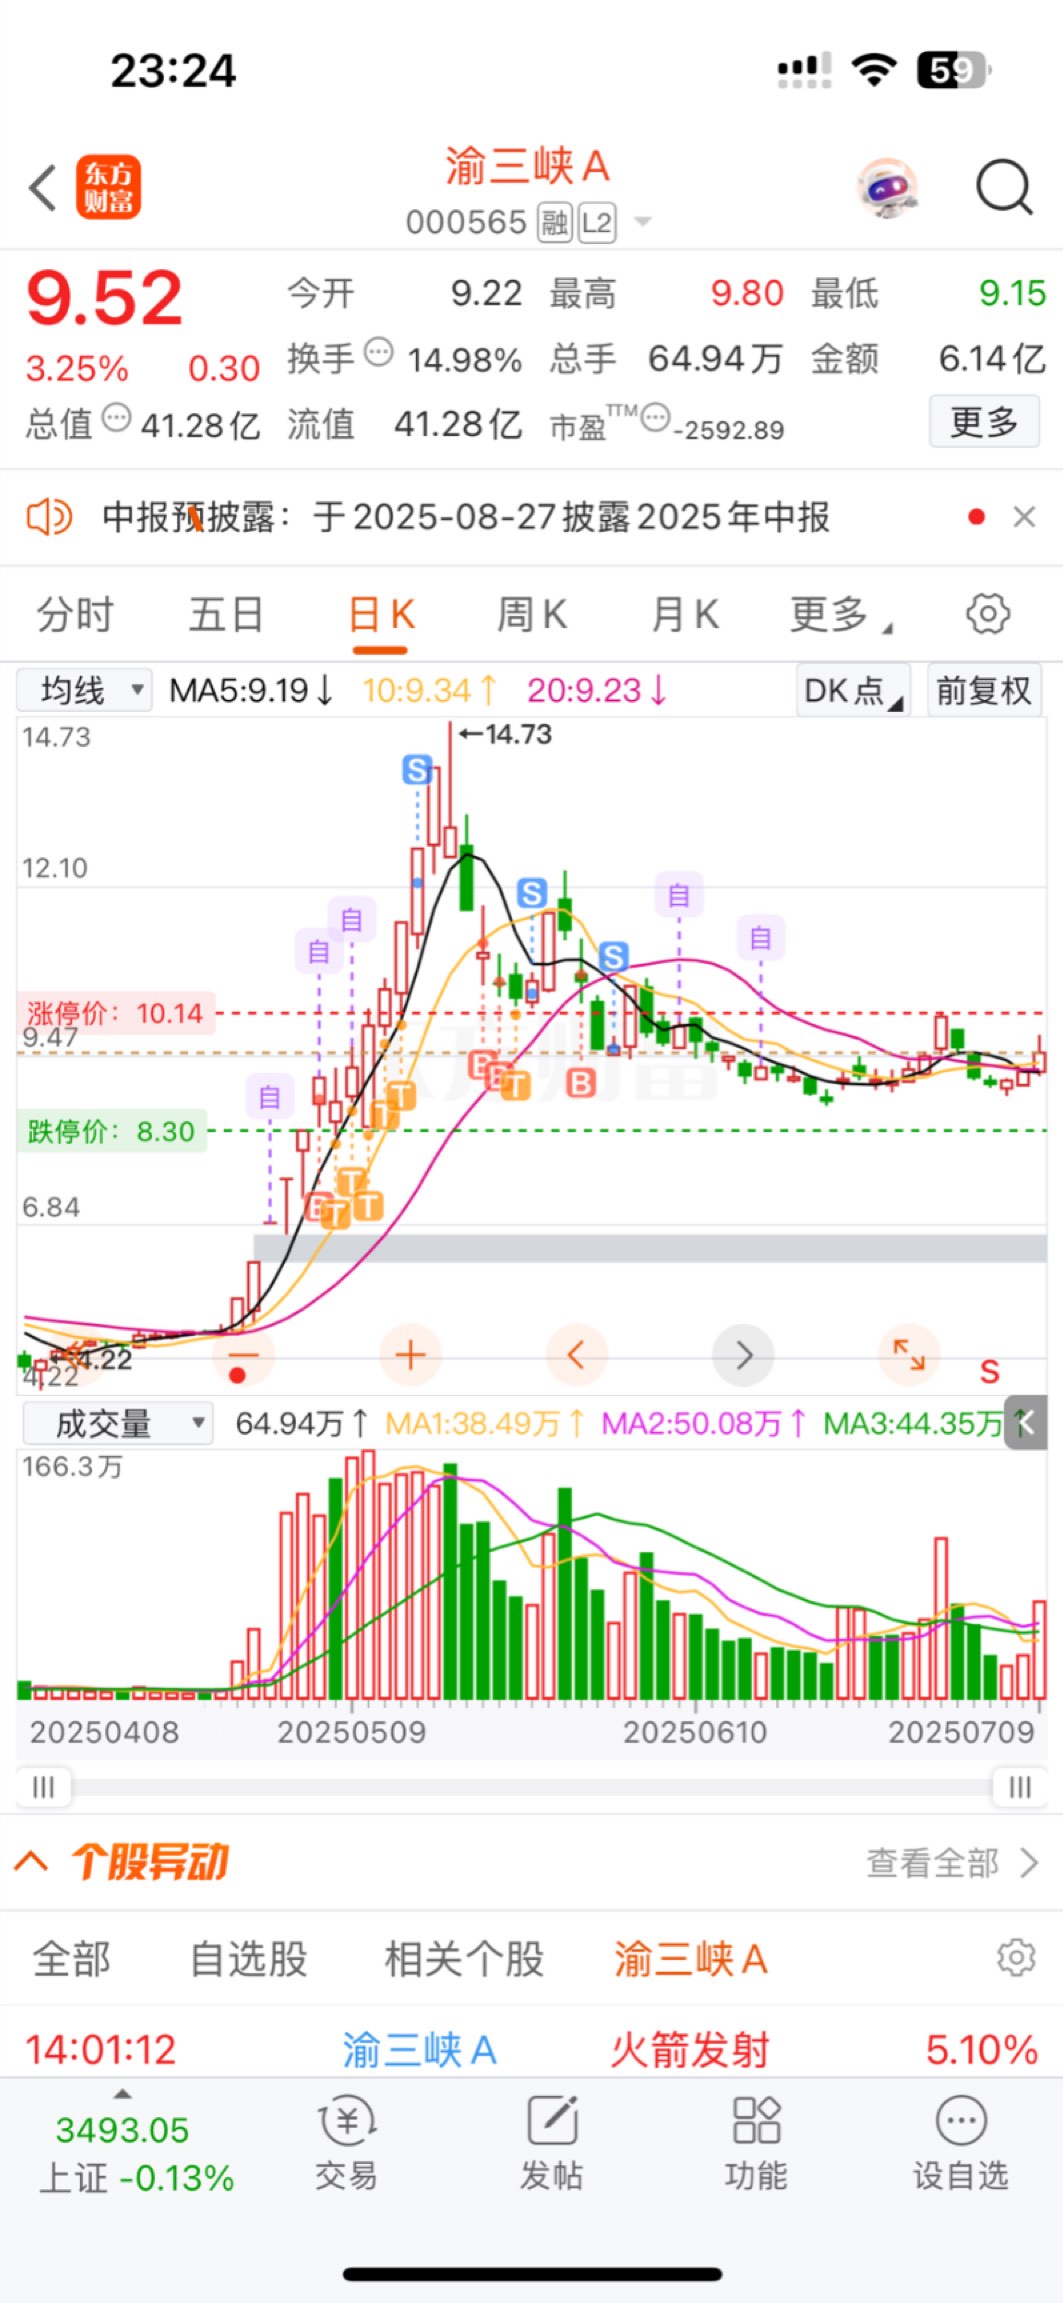Tap the announcement speaker icon
The image size is (1063, 2303).
coord(49,517)
